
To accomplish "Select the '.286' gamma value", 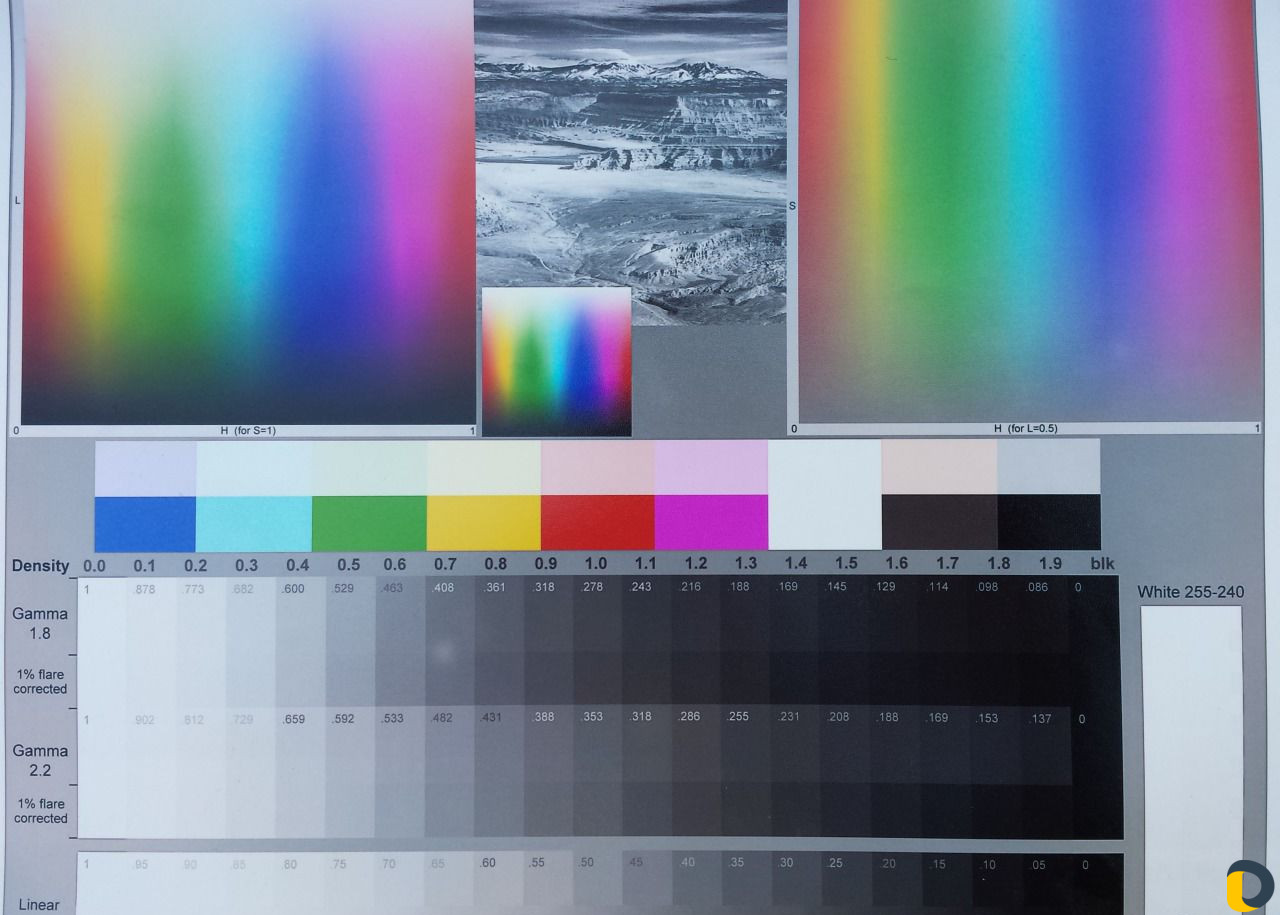I will point(691,716).
